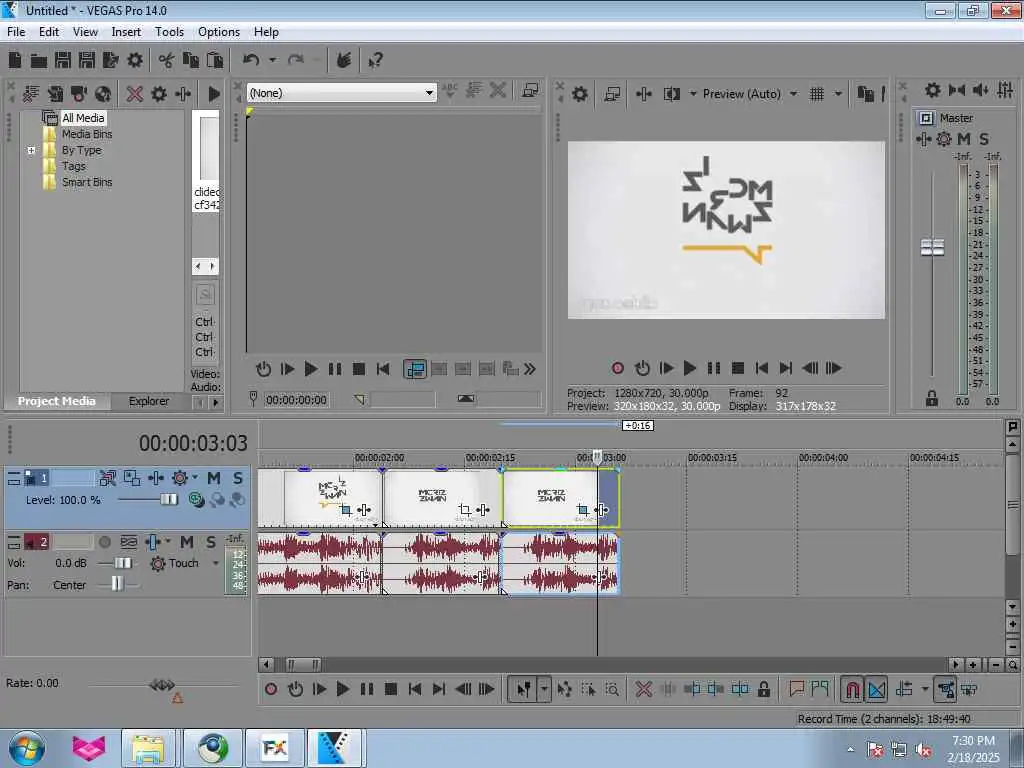Viewport: 1024px width, 768px height.
Task: Insert a marker on the timeline
Action: tap(796, 689)
